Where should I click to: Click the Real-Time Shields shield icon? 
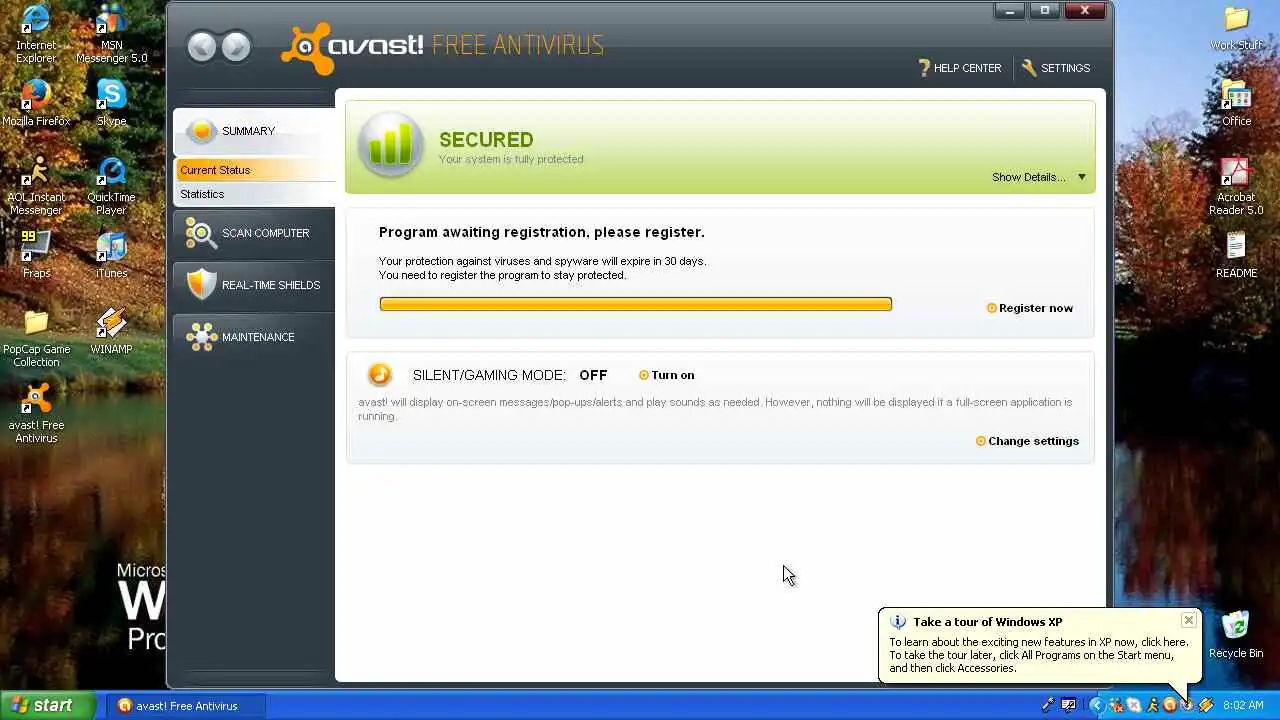click(201, 285)
